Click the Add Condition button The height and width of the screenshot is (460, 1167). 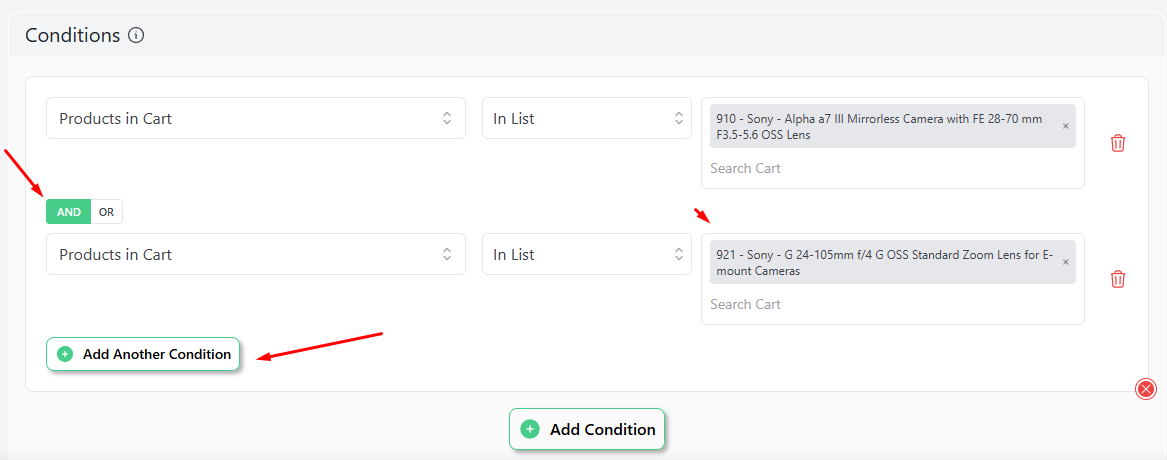[586, 429]
